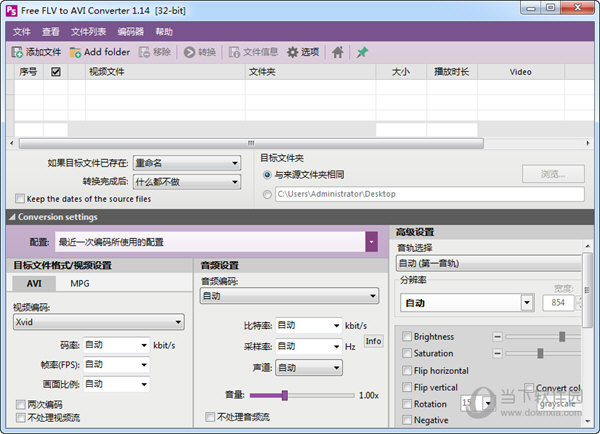Click the Brightness slider handle
The height and width of the screenshot is (434, 600).
click(x=562, y=337)
